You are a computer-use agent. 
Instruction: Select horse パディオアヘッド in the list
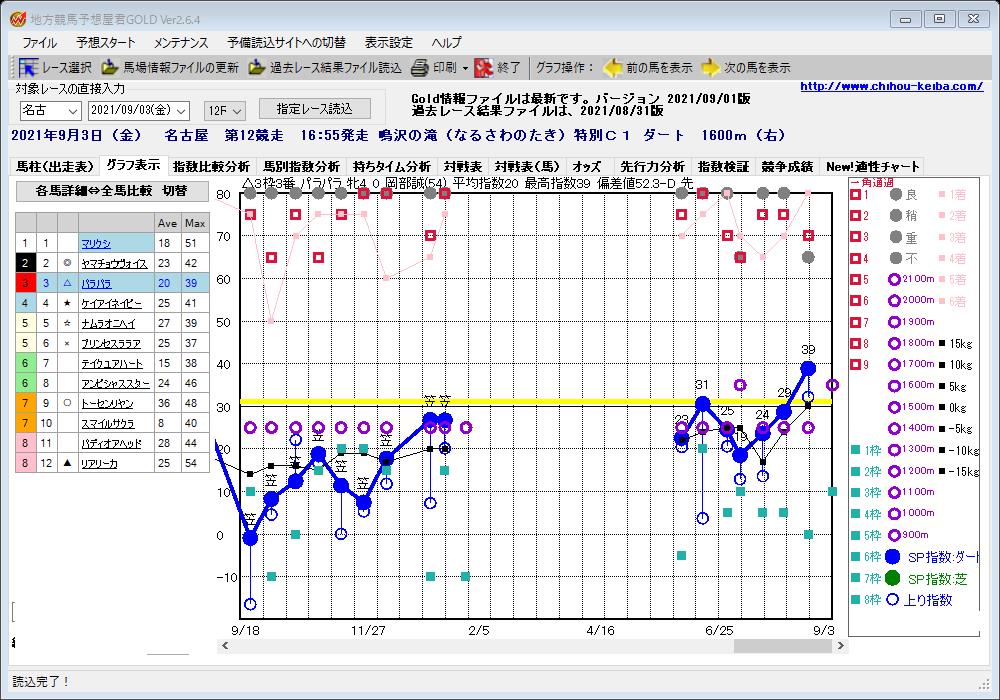111,443
